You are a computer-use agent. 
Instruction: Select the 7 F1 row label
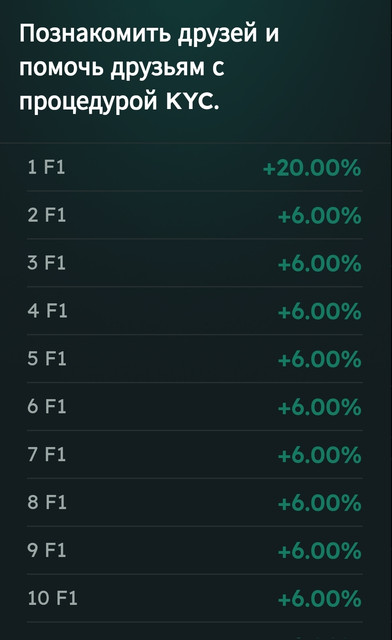tap(47, 454)
